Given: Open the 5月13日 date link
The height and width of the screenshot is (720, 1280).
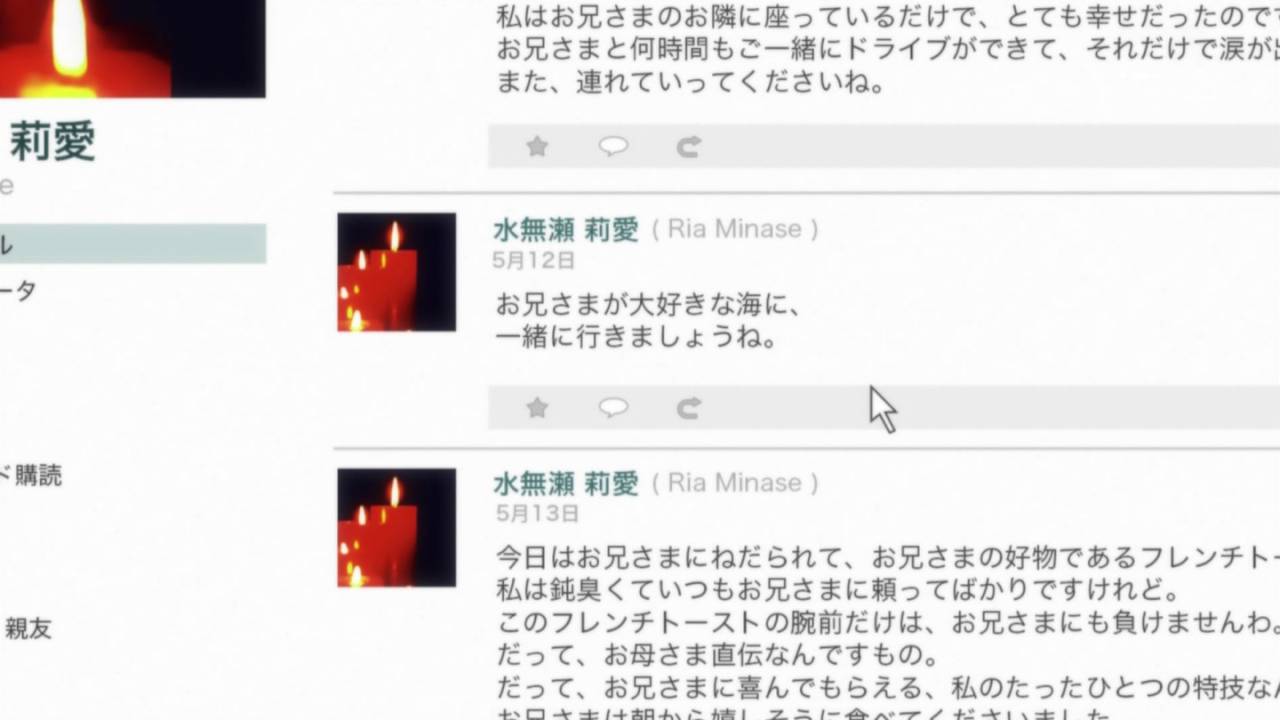Looking at the screenshot, I should point(536,514).
